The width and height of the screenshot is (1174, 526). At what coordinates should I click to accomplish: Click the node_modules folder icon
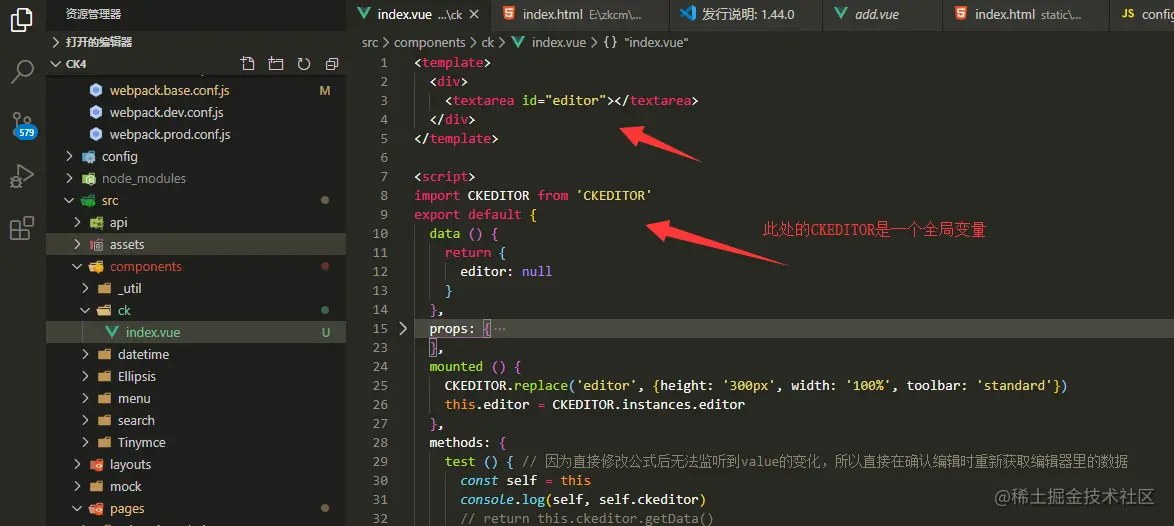[89, 179]
